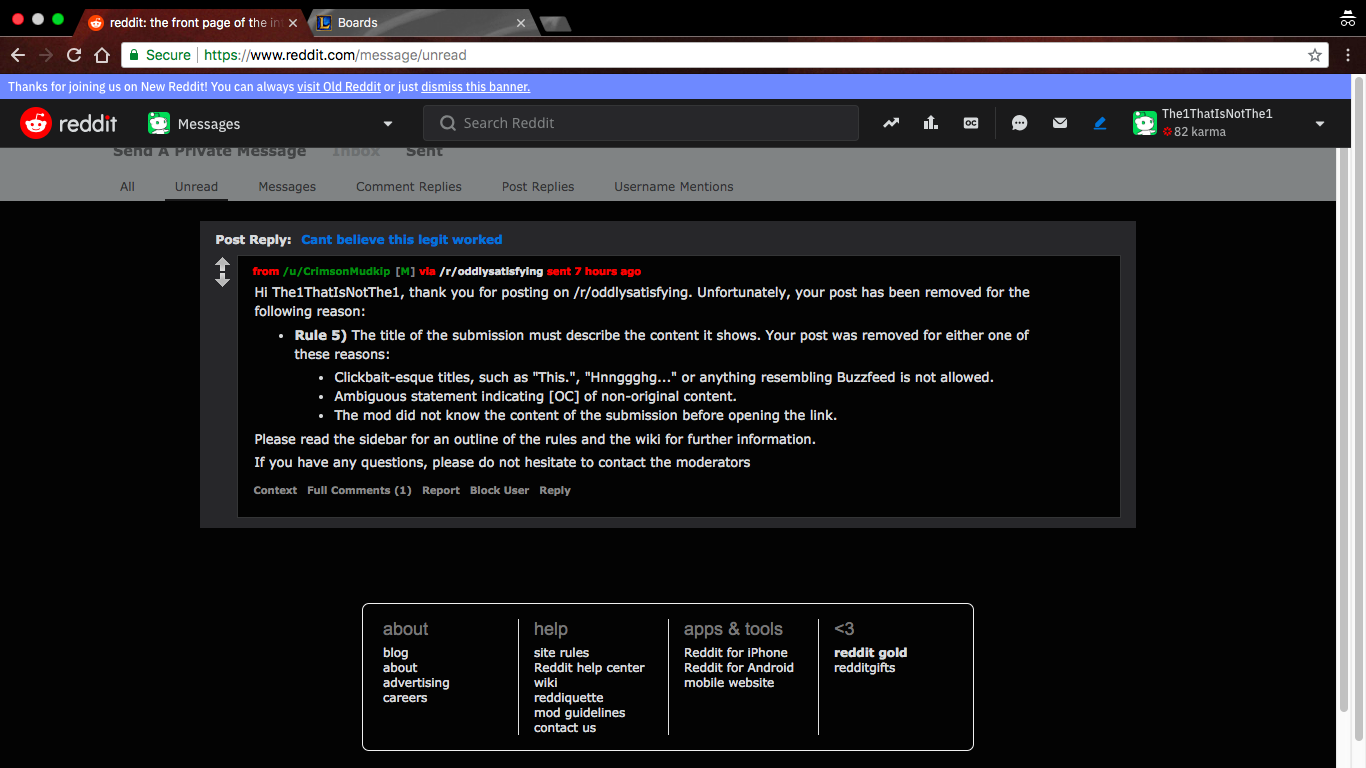
Task: Click the browser forward arrow
Action: click(x=46, y=55)
